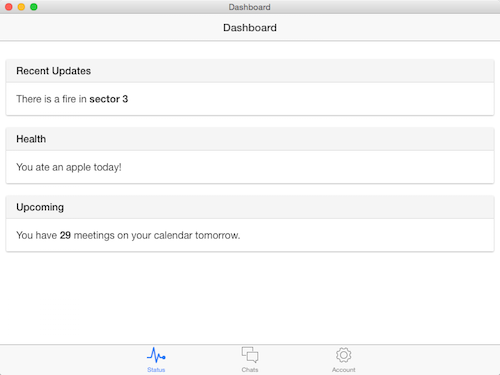Close the window with red button

pyautogui.click(x=9, y=7)
